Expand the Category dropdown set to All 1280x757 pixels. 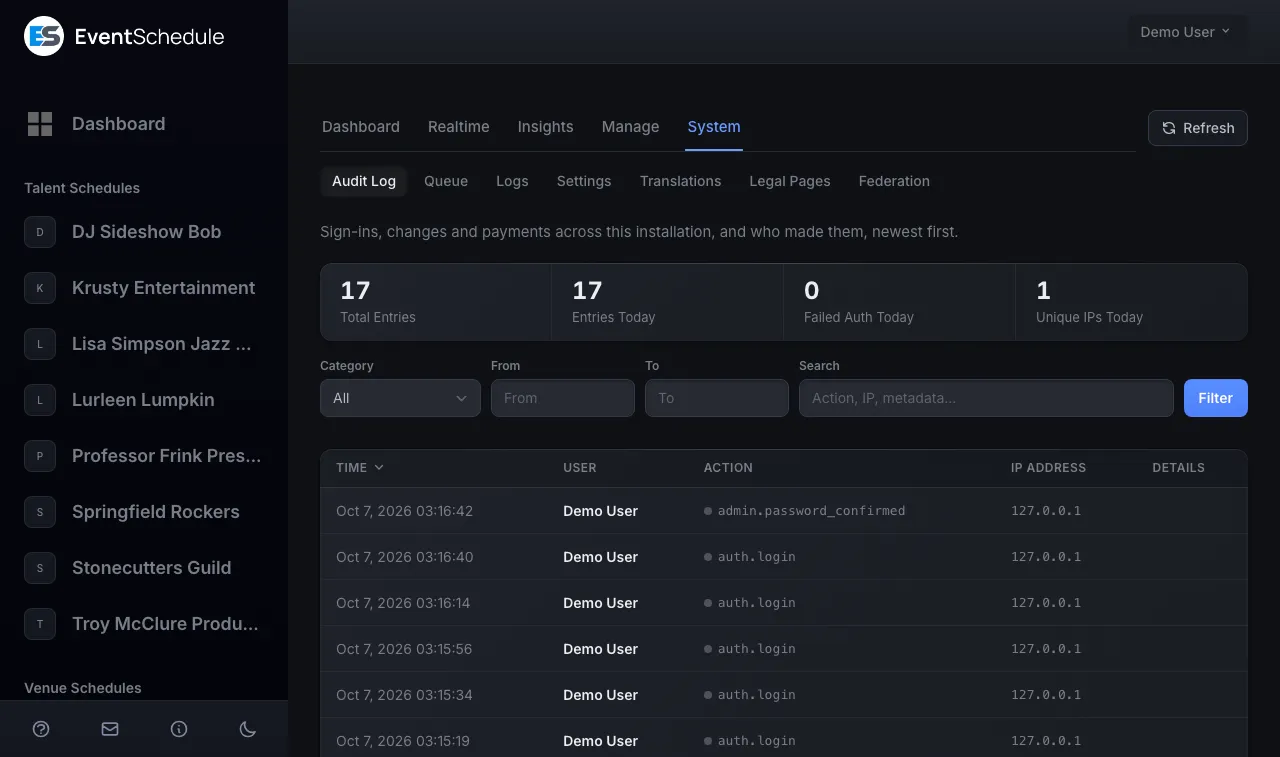coord(400,398)
